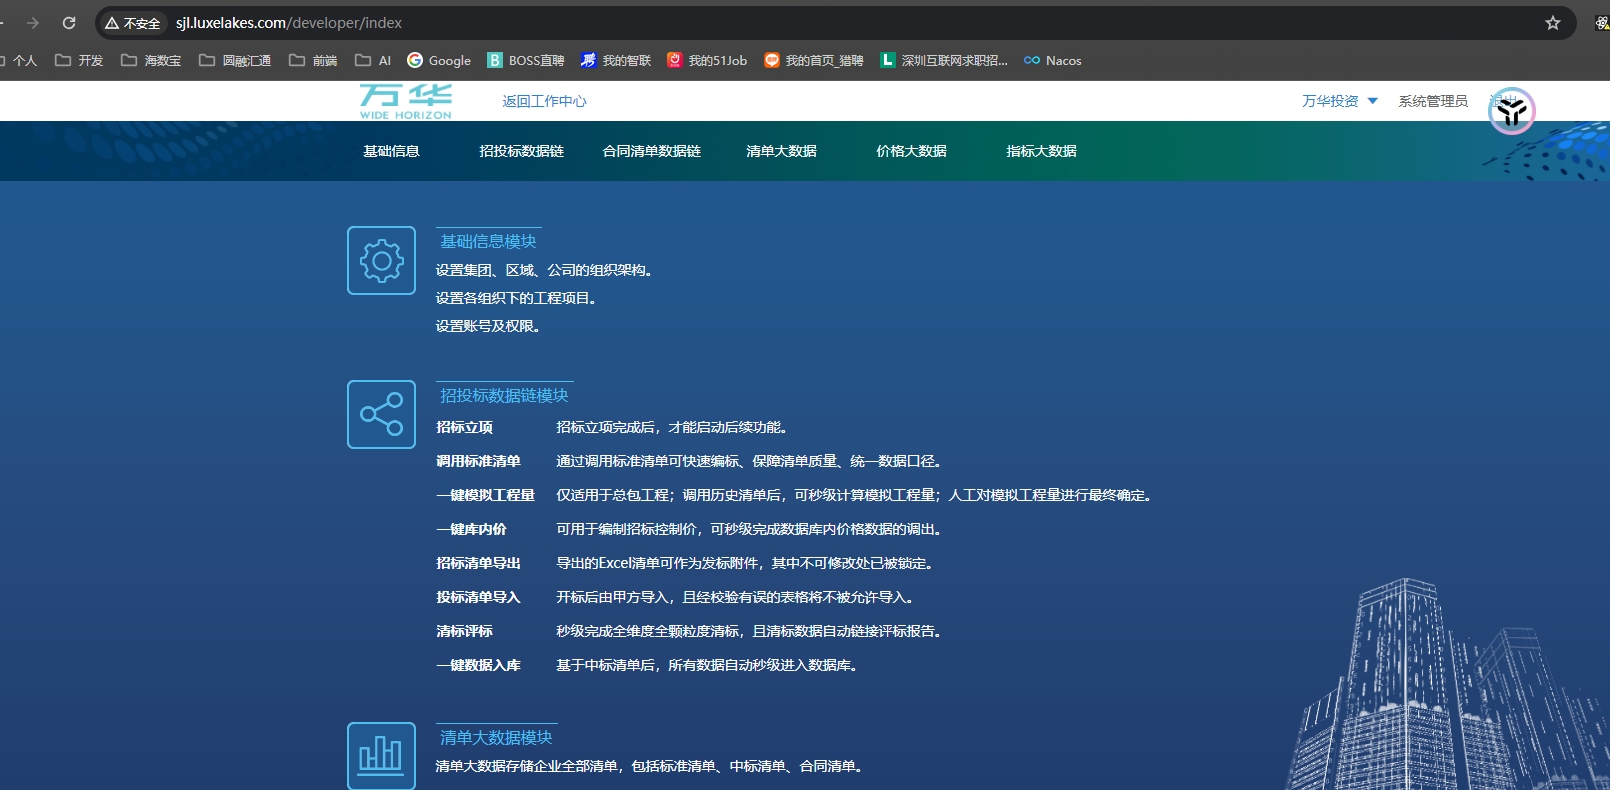1610x790 pixels.
Task: Click the 返回工作中心 link
Action: pyautogui.click(x=544, y=101)
